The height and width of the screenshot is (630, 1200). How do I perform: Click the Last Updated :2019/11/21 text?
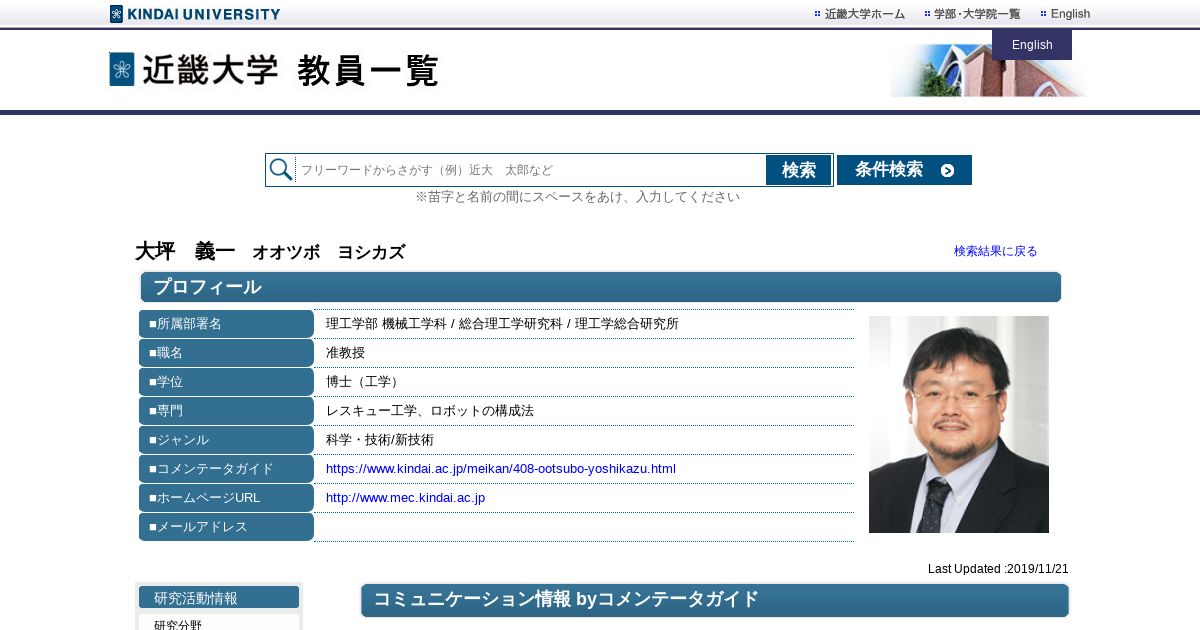point(998,569)
